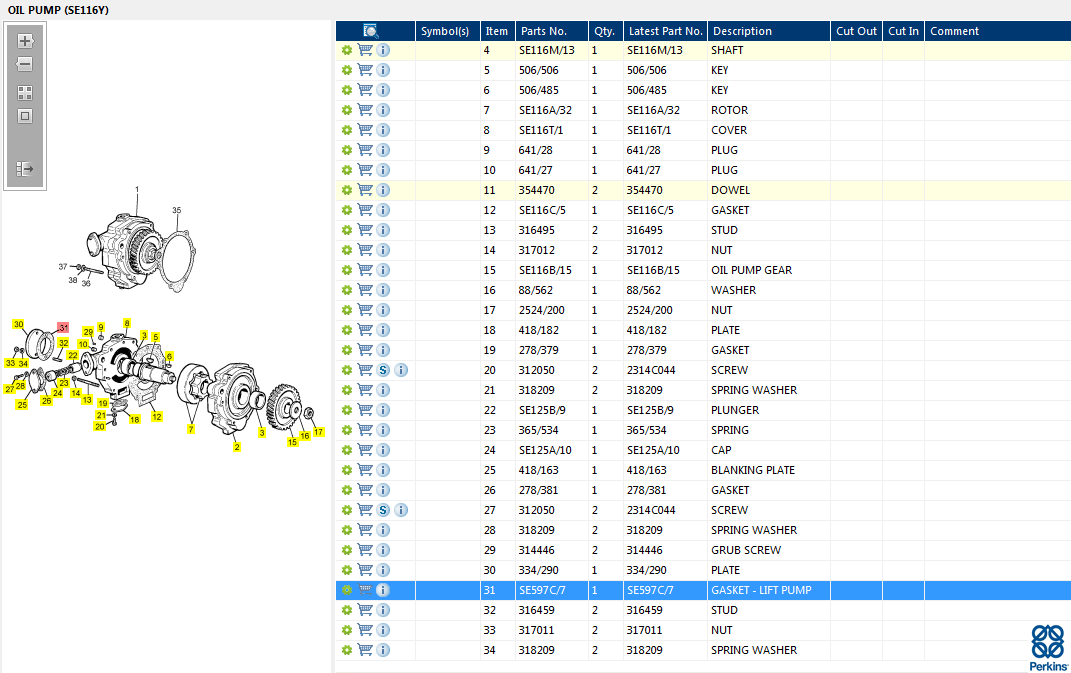Click callout 30 on the exploded diagram
Viewport: 1071px width, 673px height.
[x=18, y=325]
